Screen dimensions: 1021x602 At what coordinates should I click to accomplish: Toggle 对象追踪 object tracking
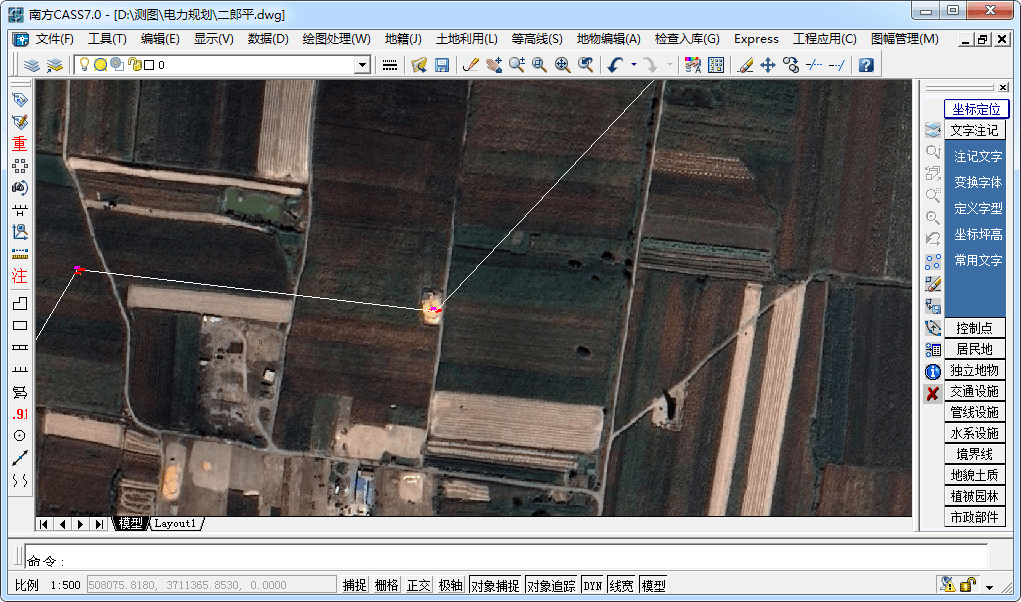point(551,585)
